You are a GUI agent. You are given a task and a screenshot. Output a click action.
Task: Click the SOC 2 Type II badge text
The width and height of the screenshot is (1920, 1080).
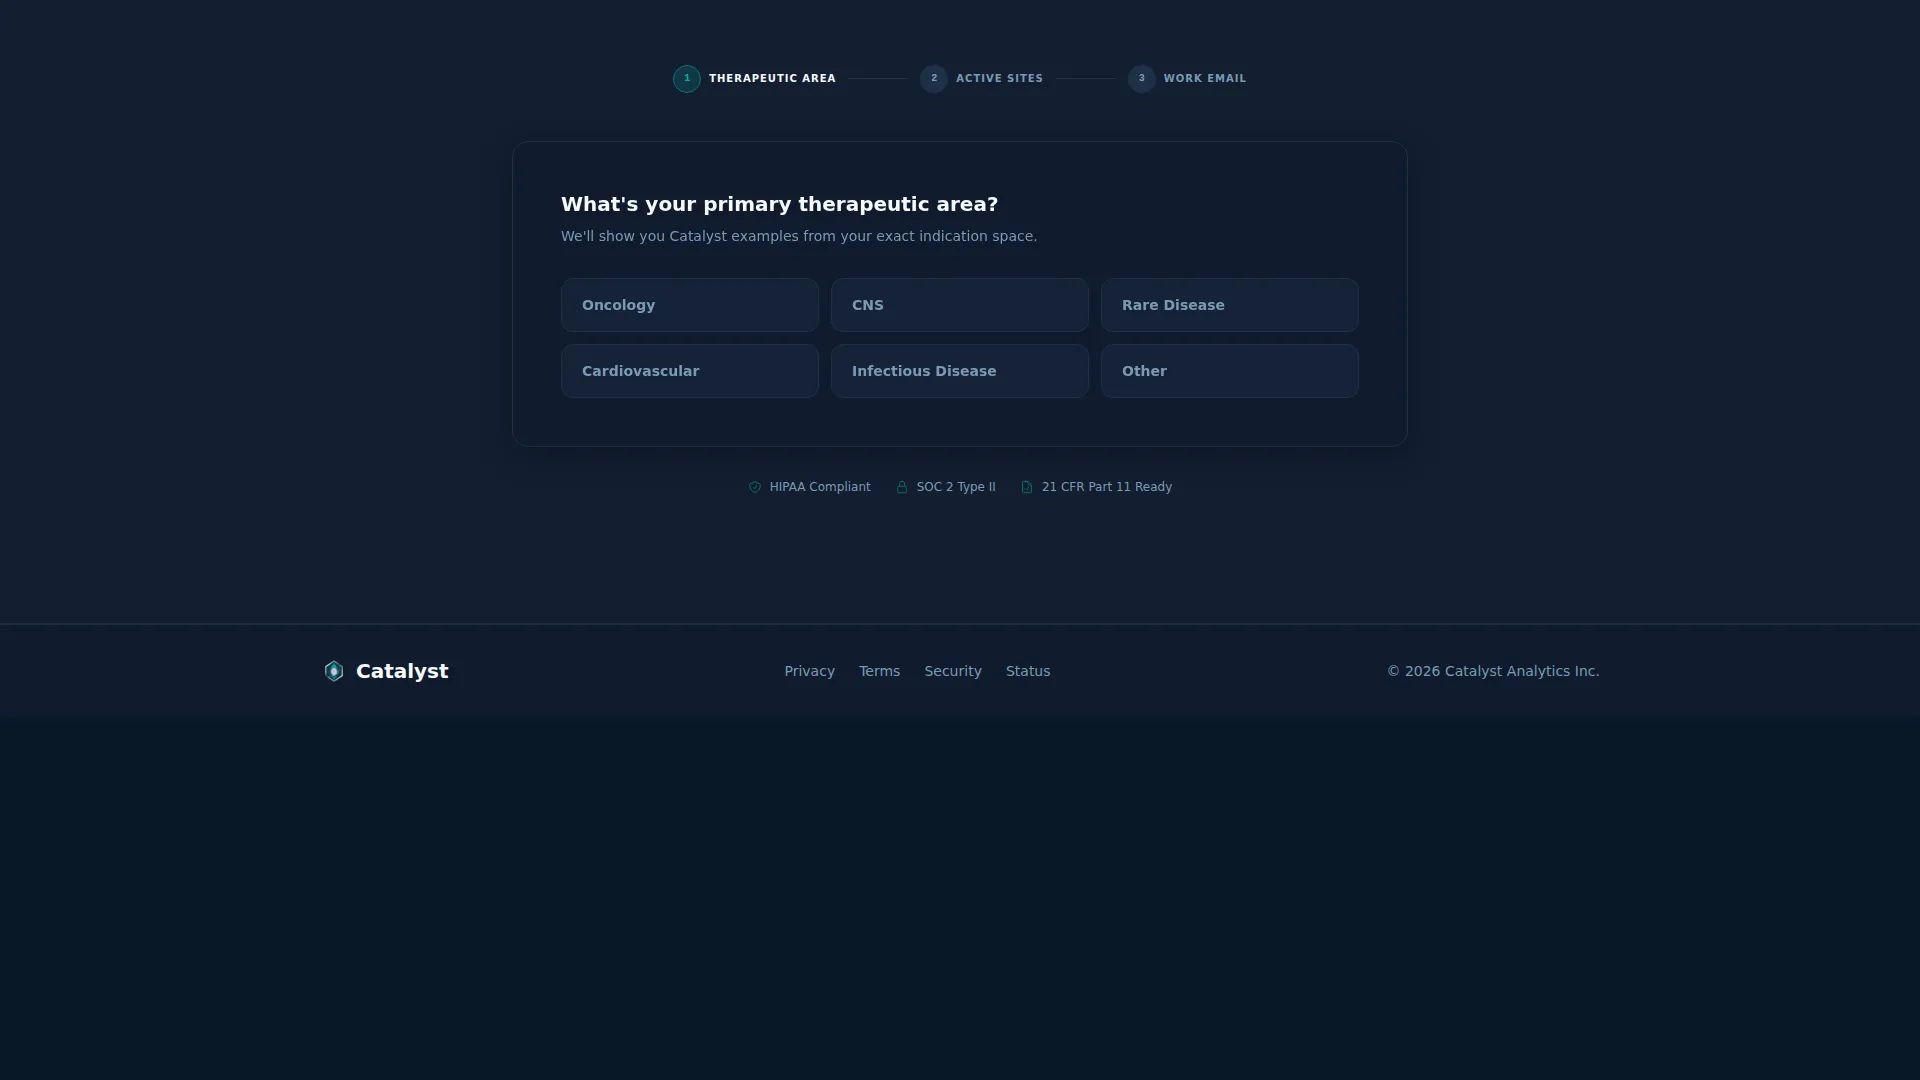pyautogui.click(x=956, y=487)
